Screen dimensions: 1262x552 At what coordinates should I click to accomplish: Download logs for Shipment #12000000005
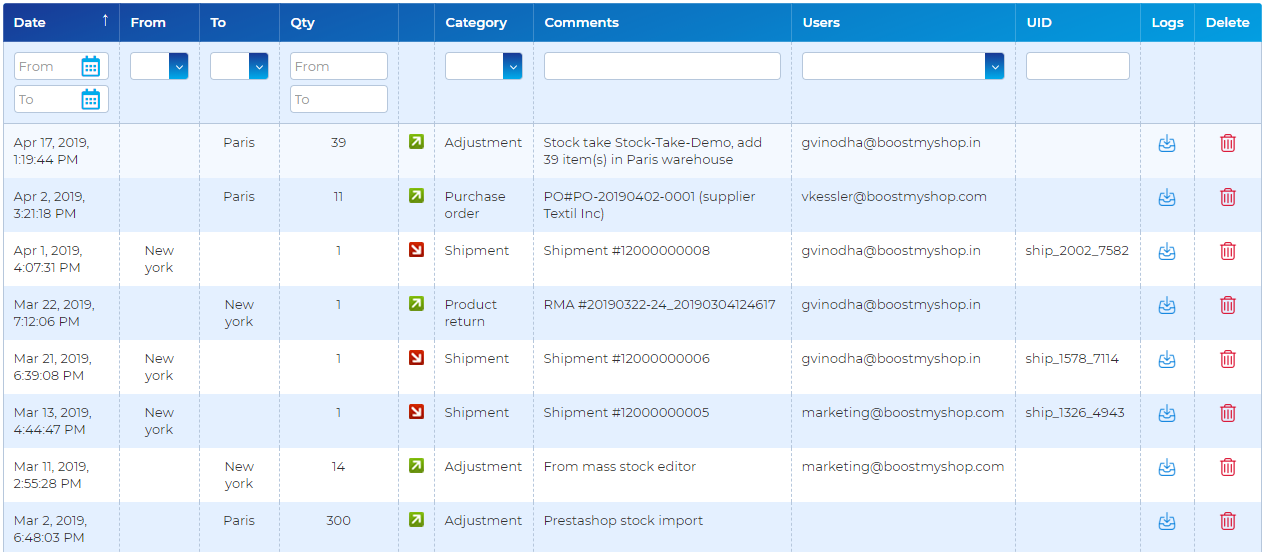coord(1166,413)
